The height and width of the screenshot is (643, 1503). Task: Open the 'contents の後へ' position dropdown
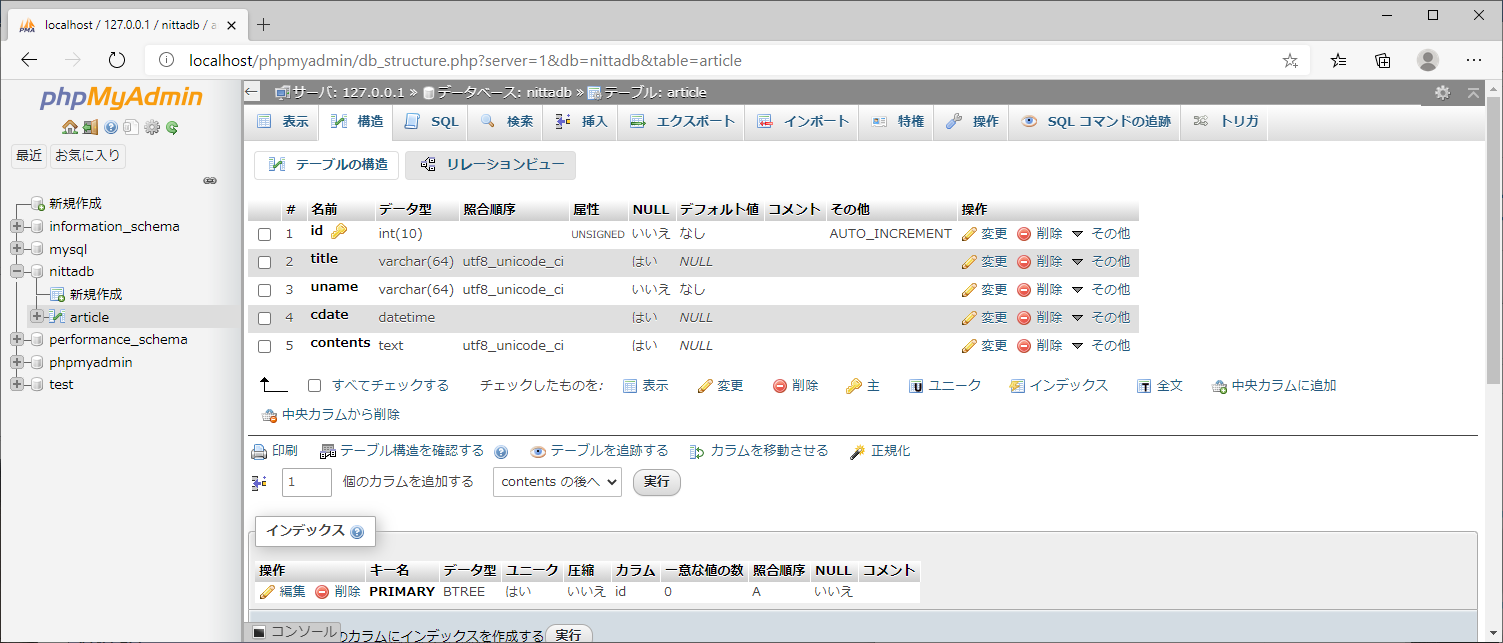tap(557, 482)
